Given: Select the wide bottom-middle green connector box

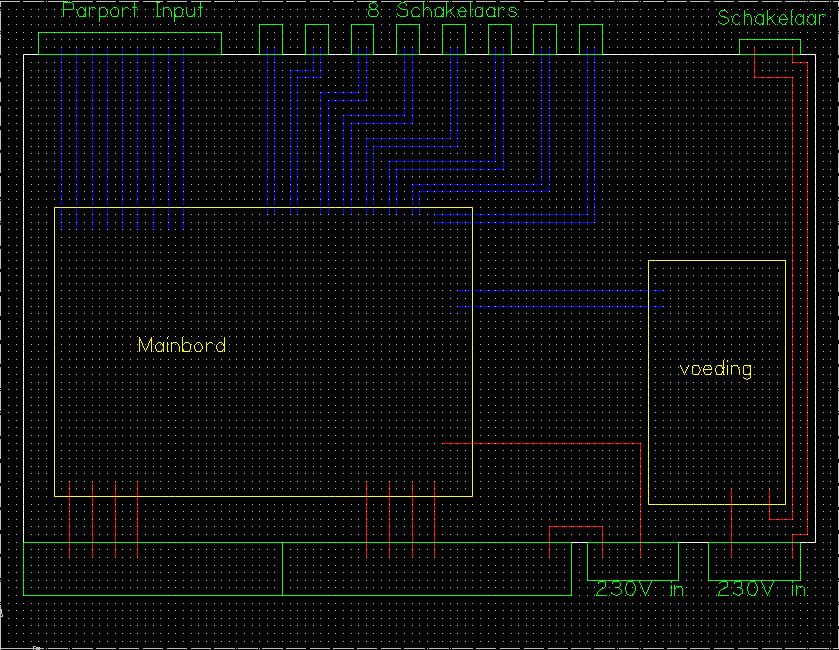Looking at the screenshot, I should click(x=426, y=570).
